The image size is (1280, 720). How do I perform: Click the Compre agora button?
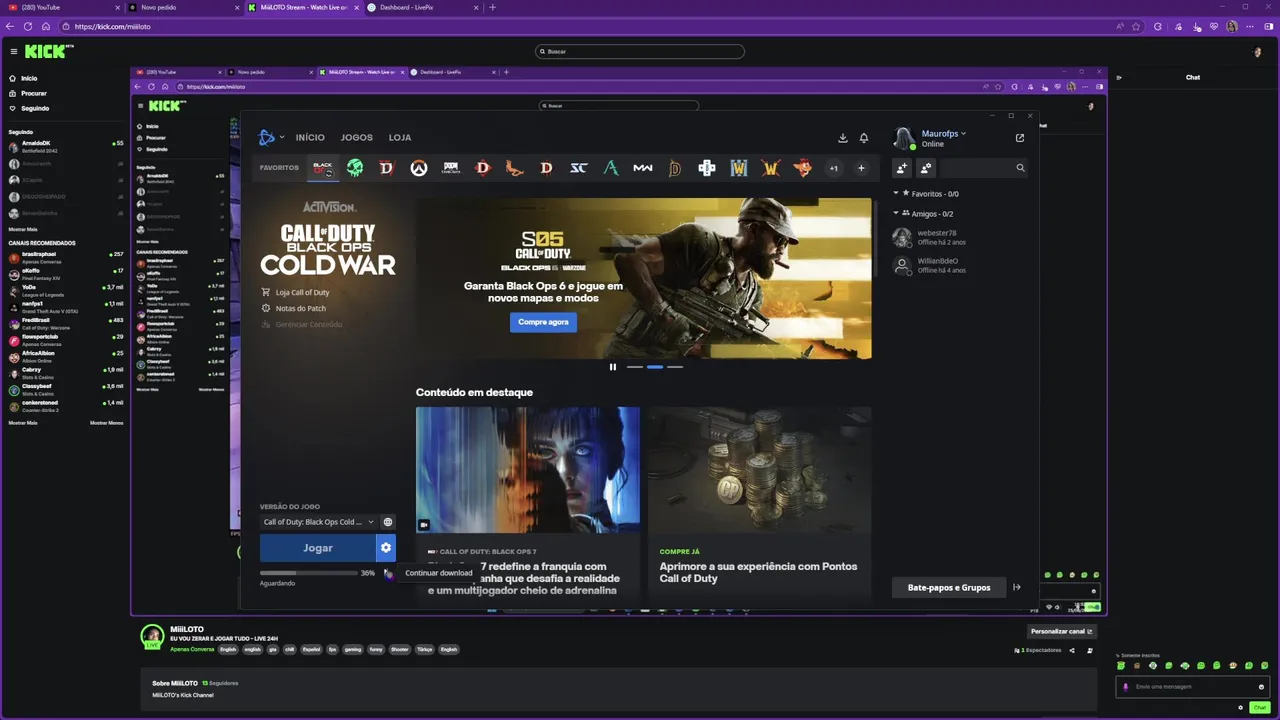[x=543, y=322]
